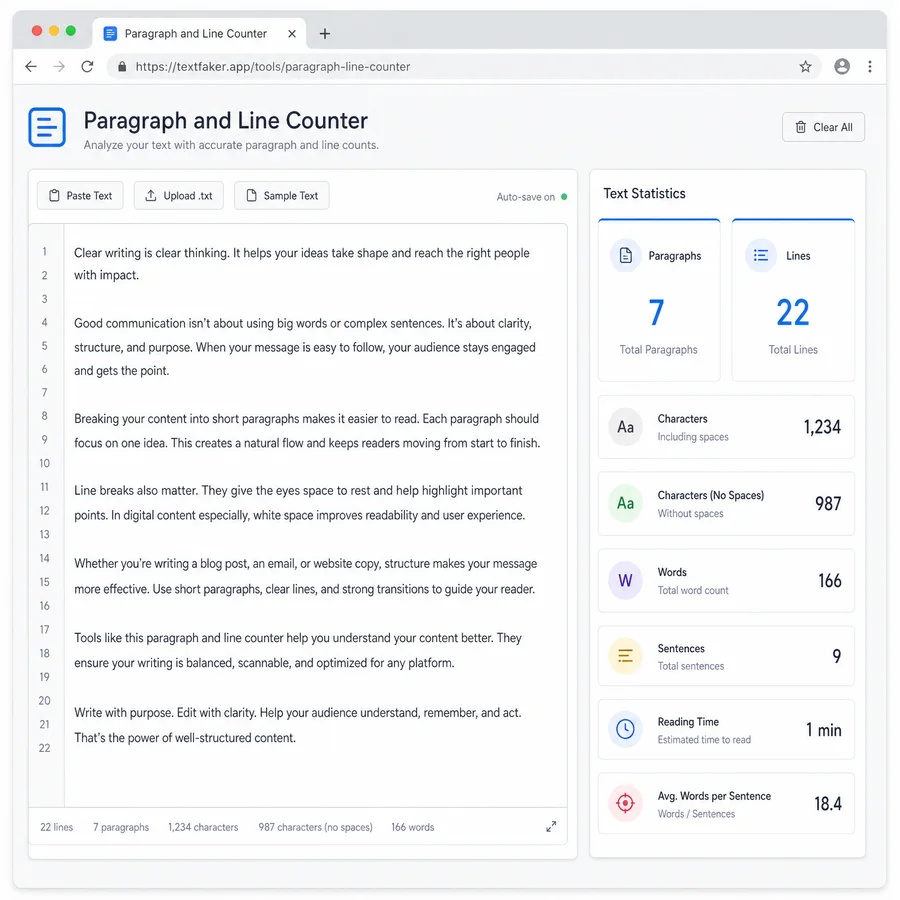The image size is (900, 900).
Task: Click the grey Aa Characters icon
Action: click(625, 427)
